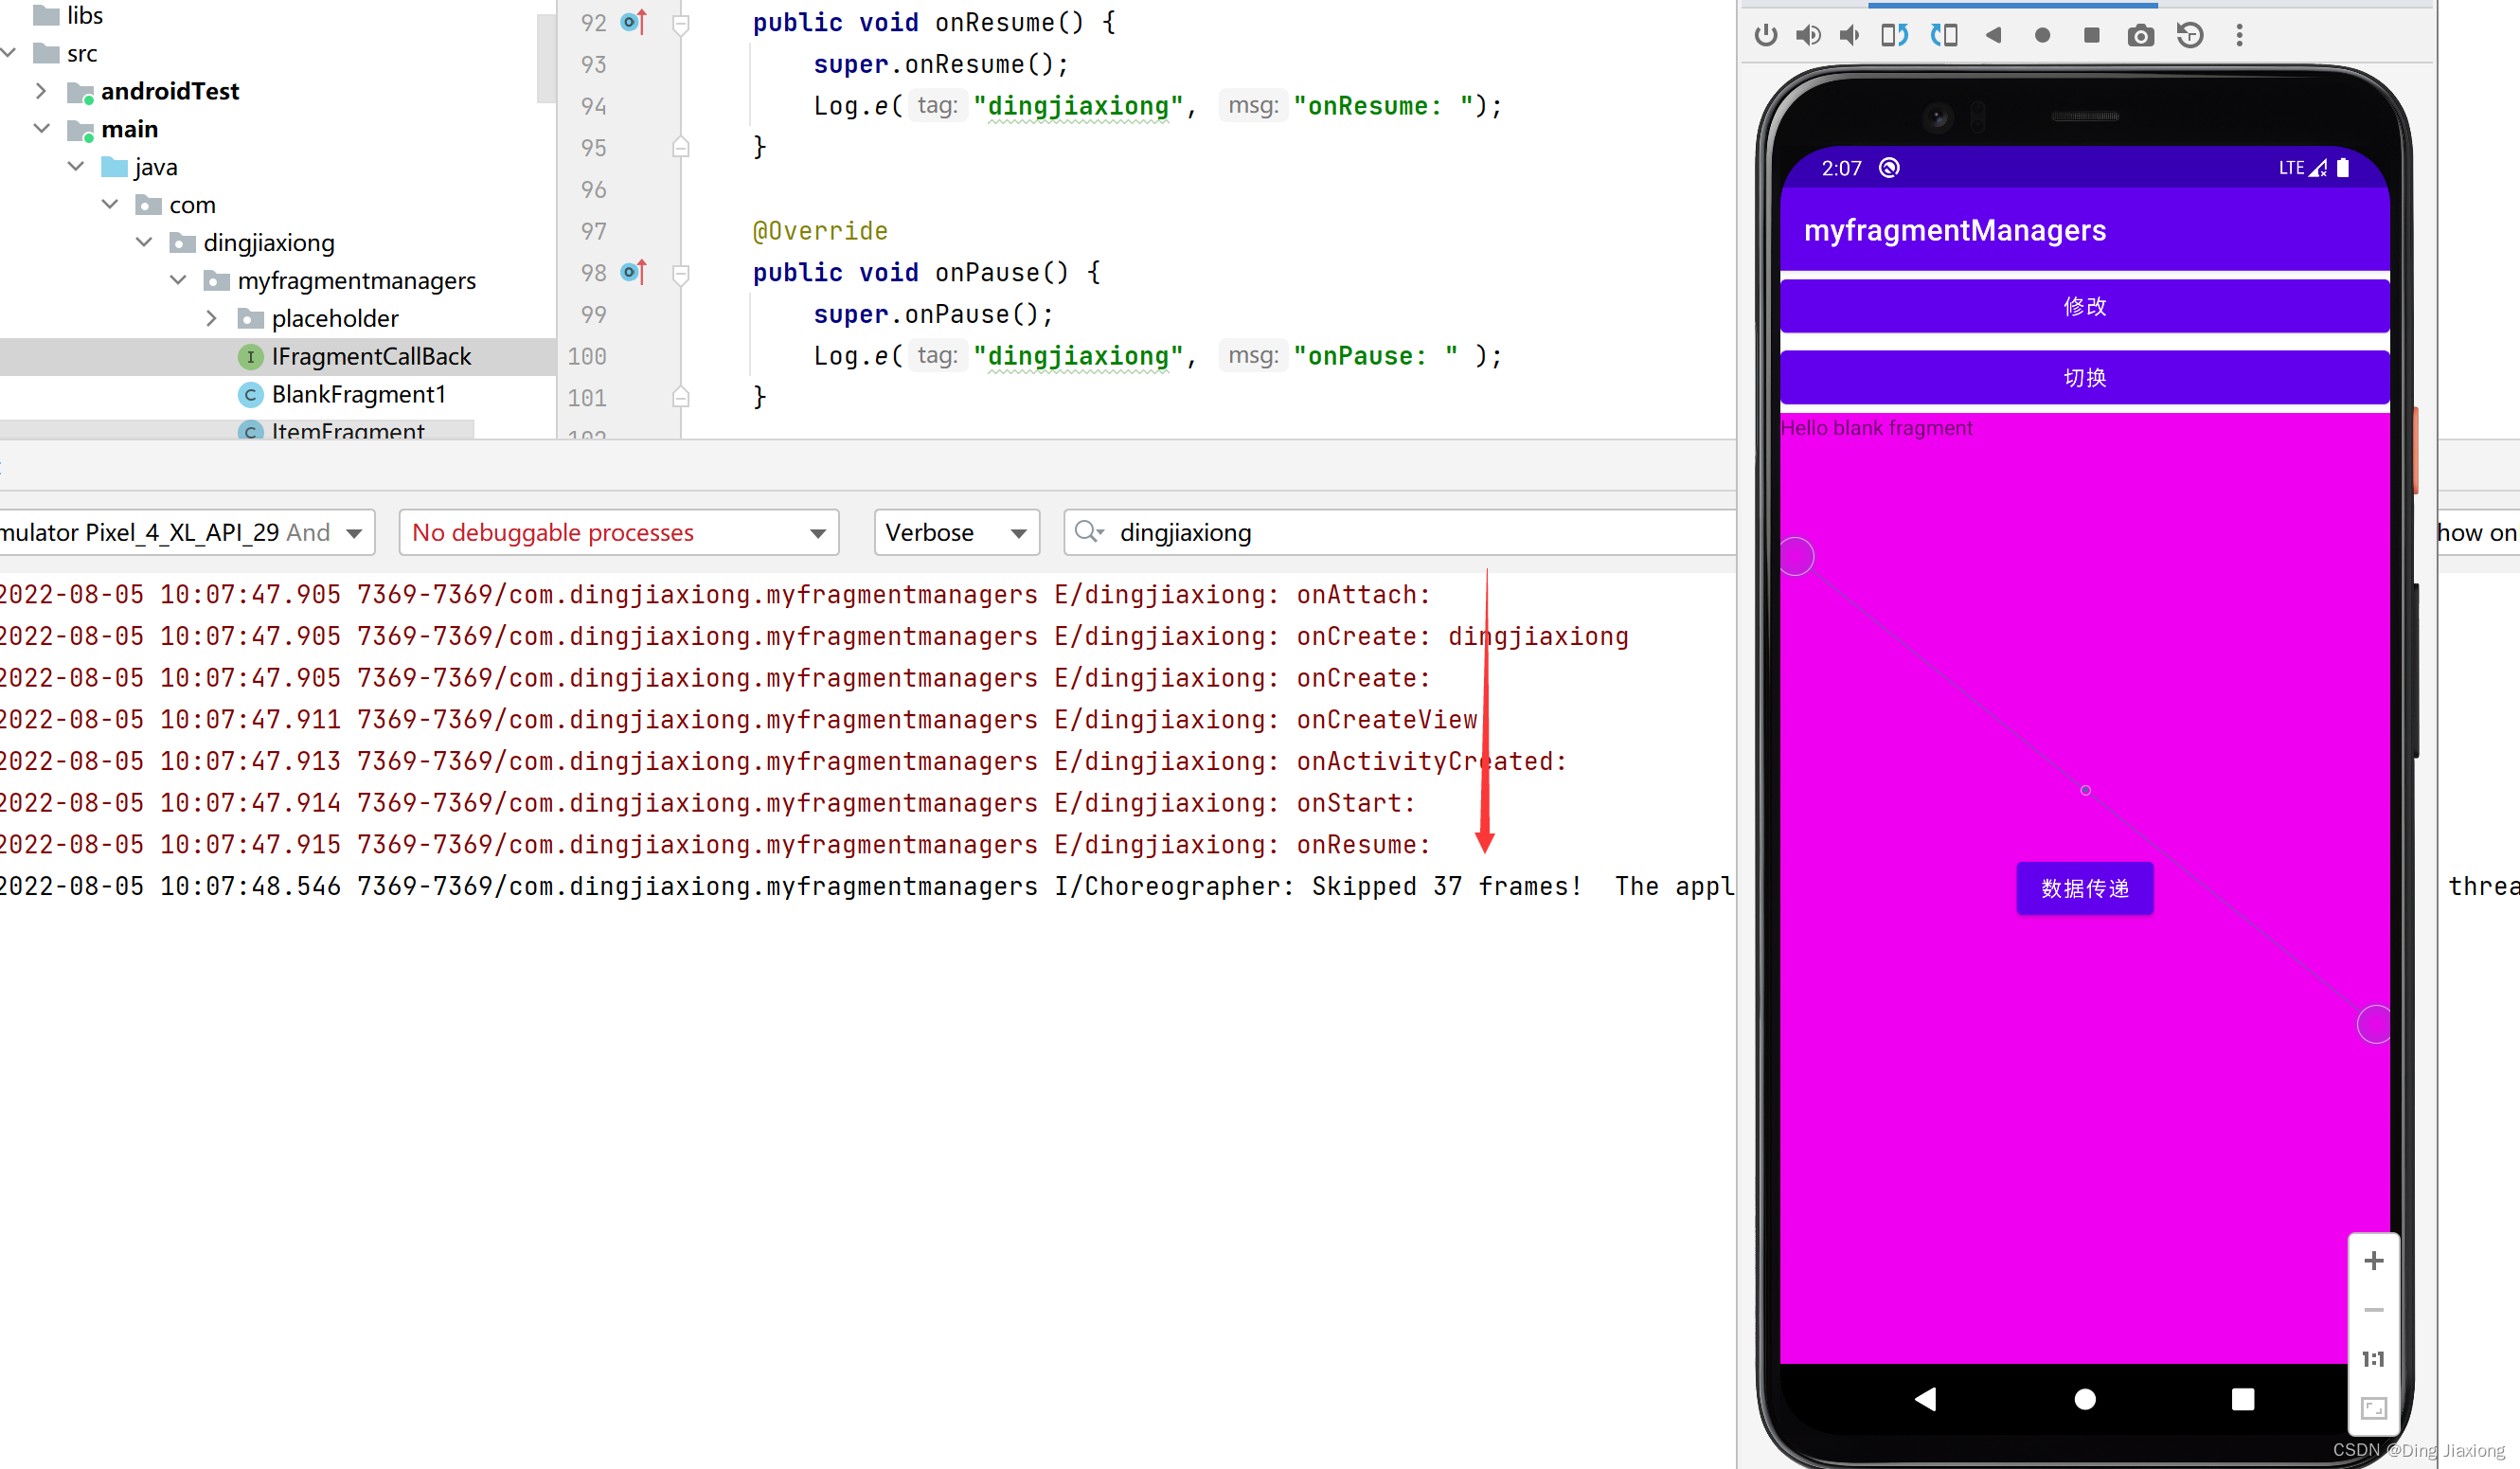Open emulator extended controls three-dot menu
Viewport: 2520px width, 1469px height.
pyautogui.click(x=2239, y=35)
